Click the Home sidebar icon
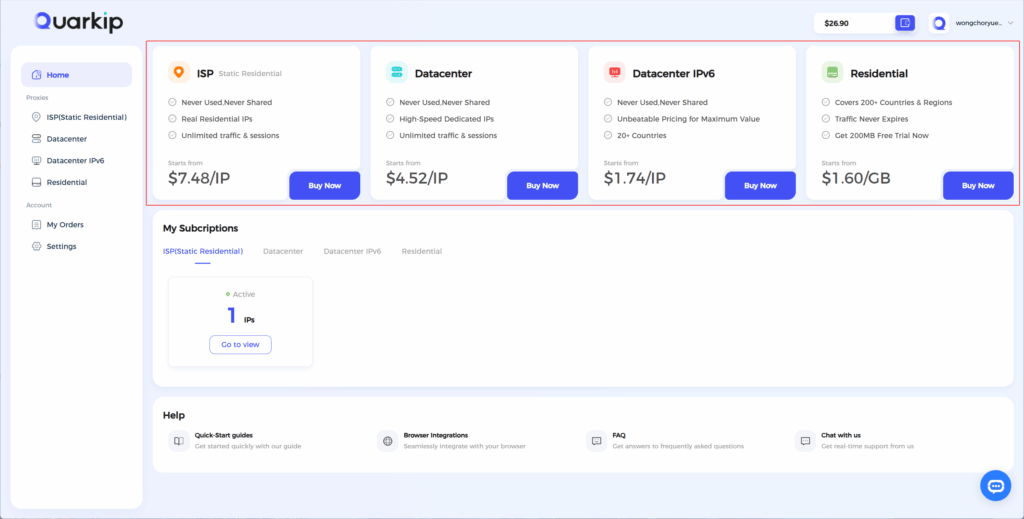The image size is (1024, 519). click(37, 74)
